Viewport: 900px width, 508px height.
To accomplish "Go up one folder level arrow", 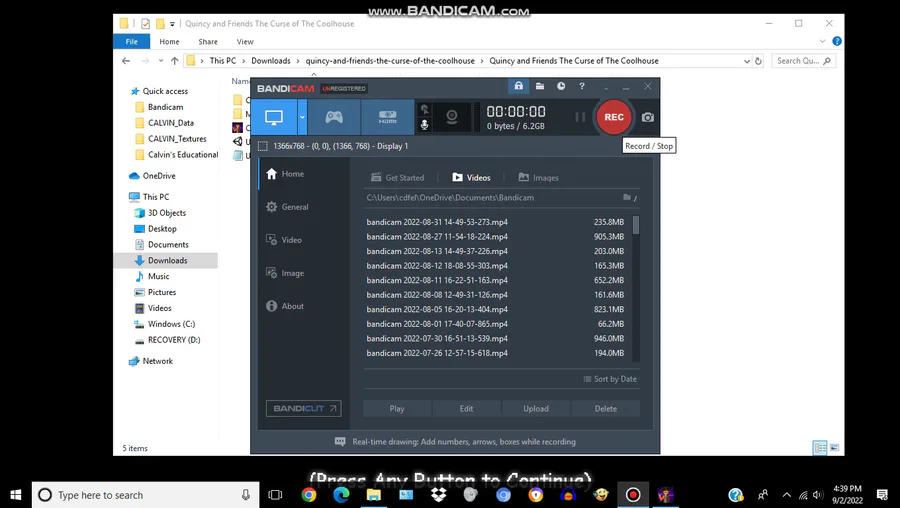I will pos(174,61).
